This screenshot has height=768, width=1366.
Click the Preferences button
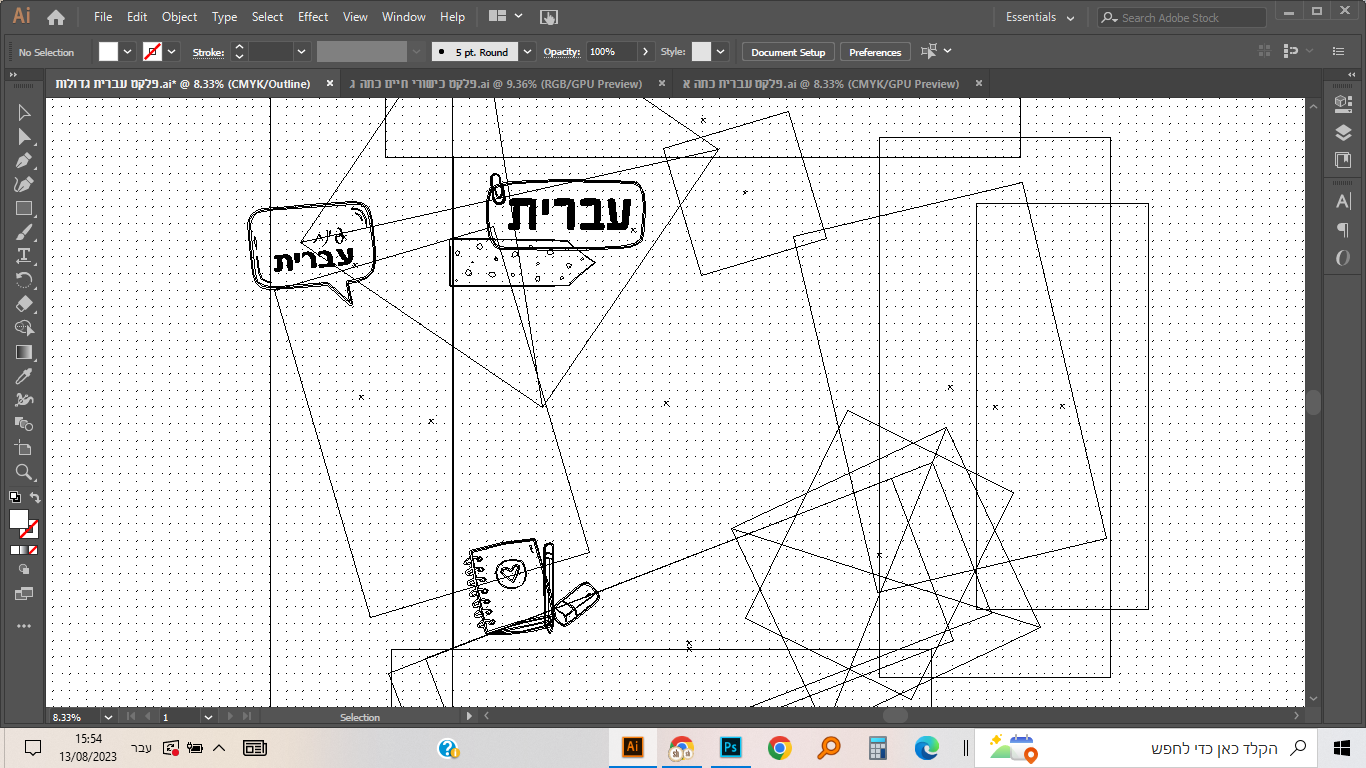click(x=875, y=52)
